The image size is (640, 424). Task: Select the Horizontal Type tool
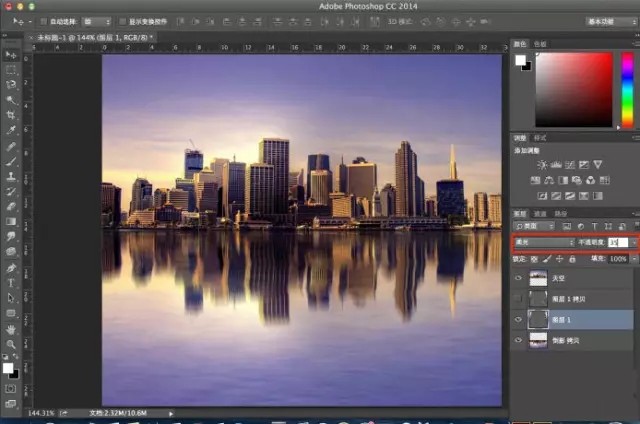tap(11, 282)
